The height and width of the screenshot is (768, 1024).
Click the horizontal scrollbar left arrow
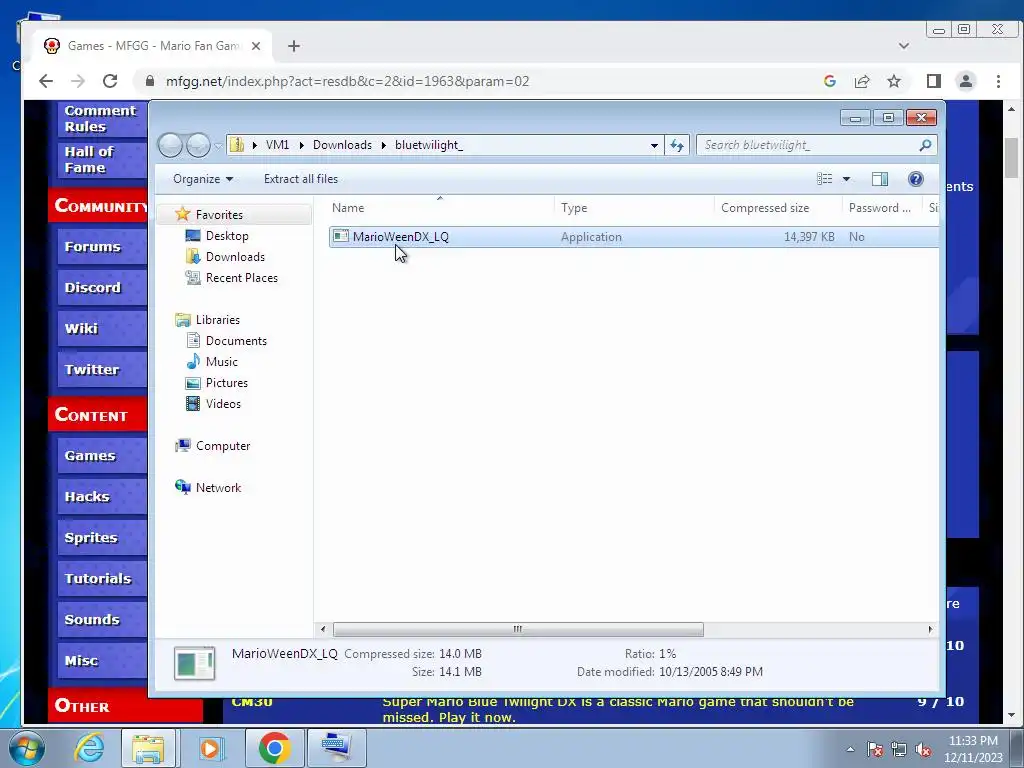323,630
